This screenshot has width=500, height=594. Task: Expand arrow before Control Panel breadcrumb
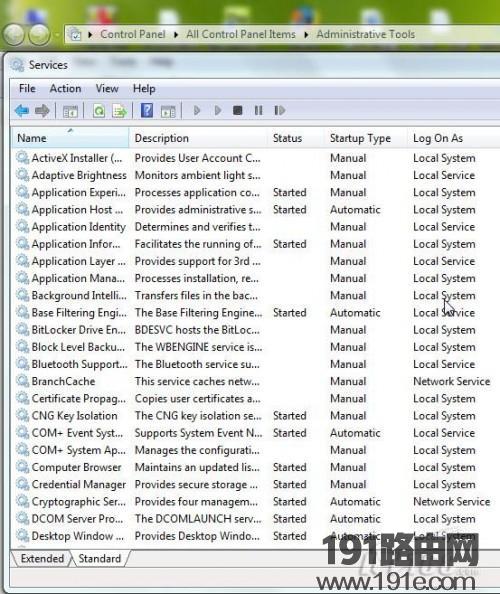pos(90,35)
